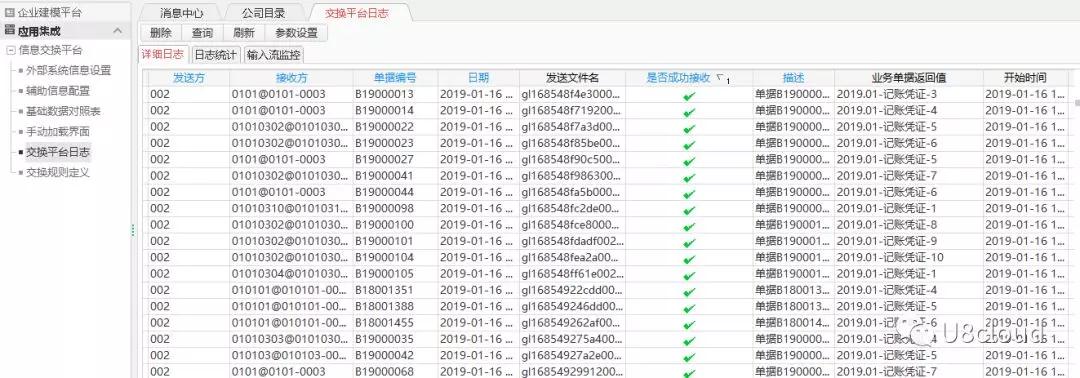The image size is (1080, 378).
Task: Click the 删除 toolbar button
Action: click(160, 32)
